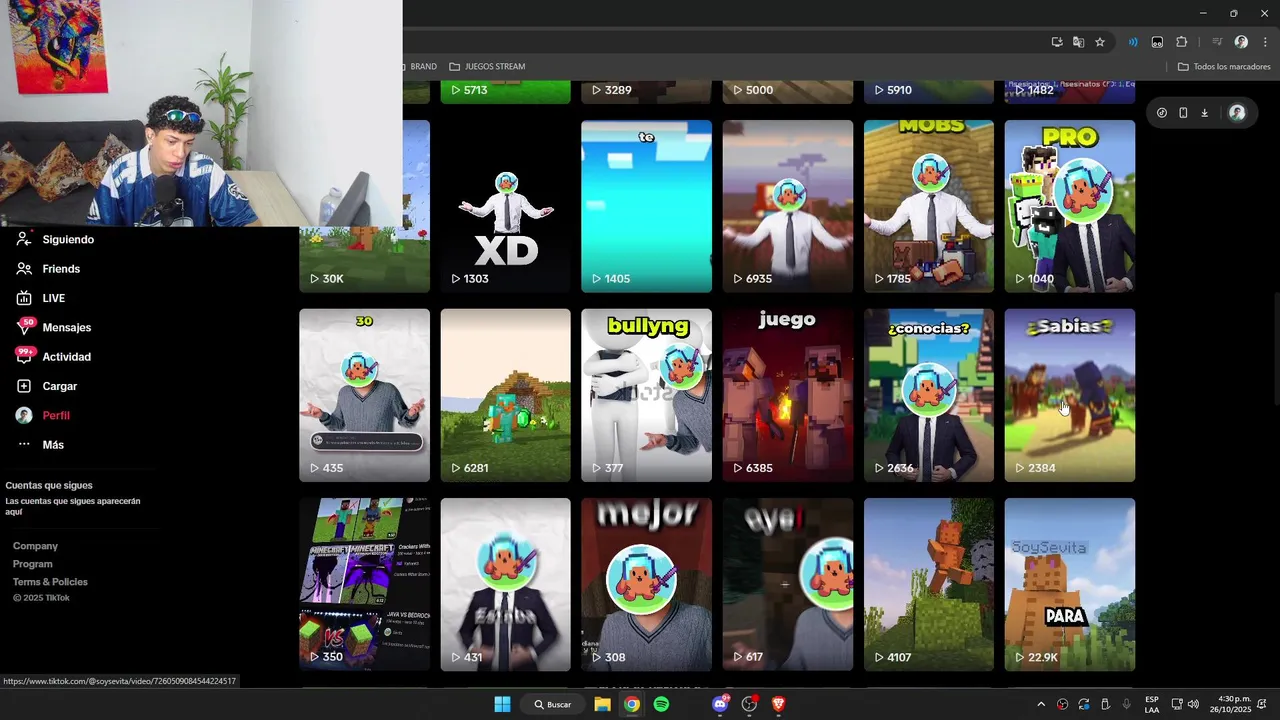The image size is (1280, 720).
Task: Open the Terms & Policies footer link
Action: coord(50,582)
